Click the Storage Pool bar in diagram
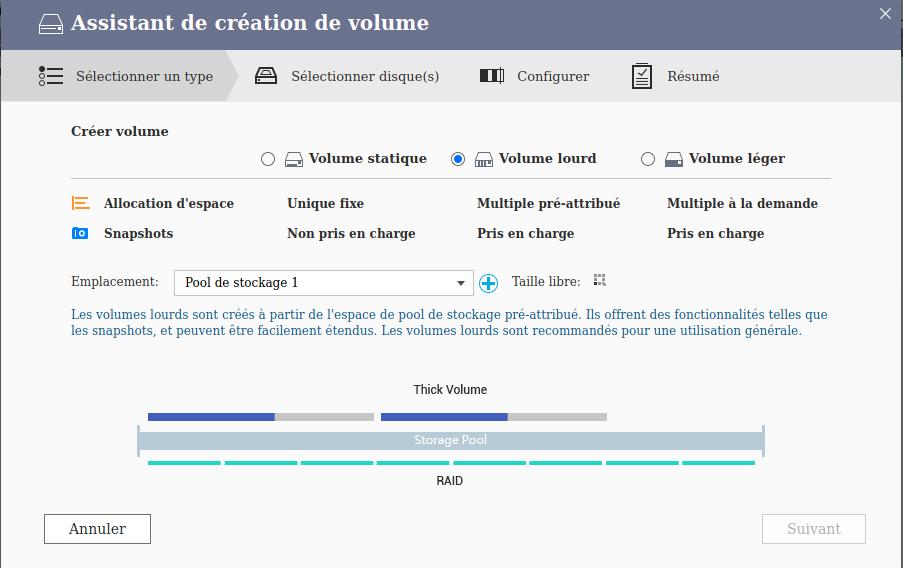The image size is (903, 568). 450,440
